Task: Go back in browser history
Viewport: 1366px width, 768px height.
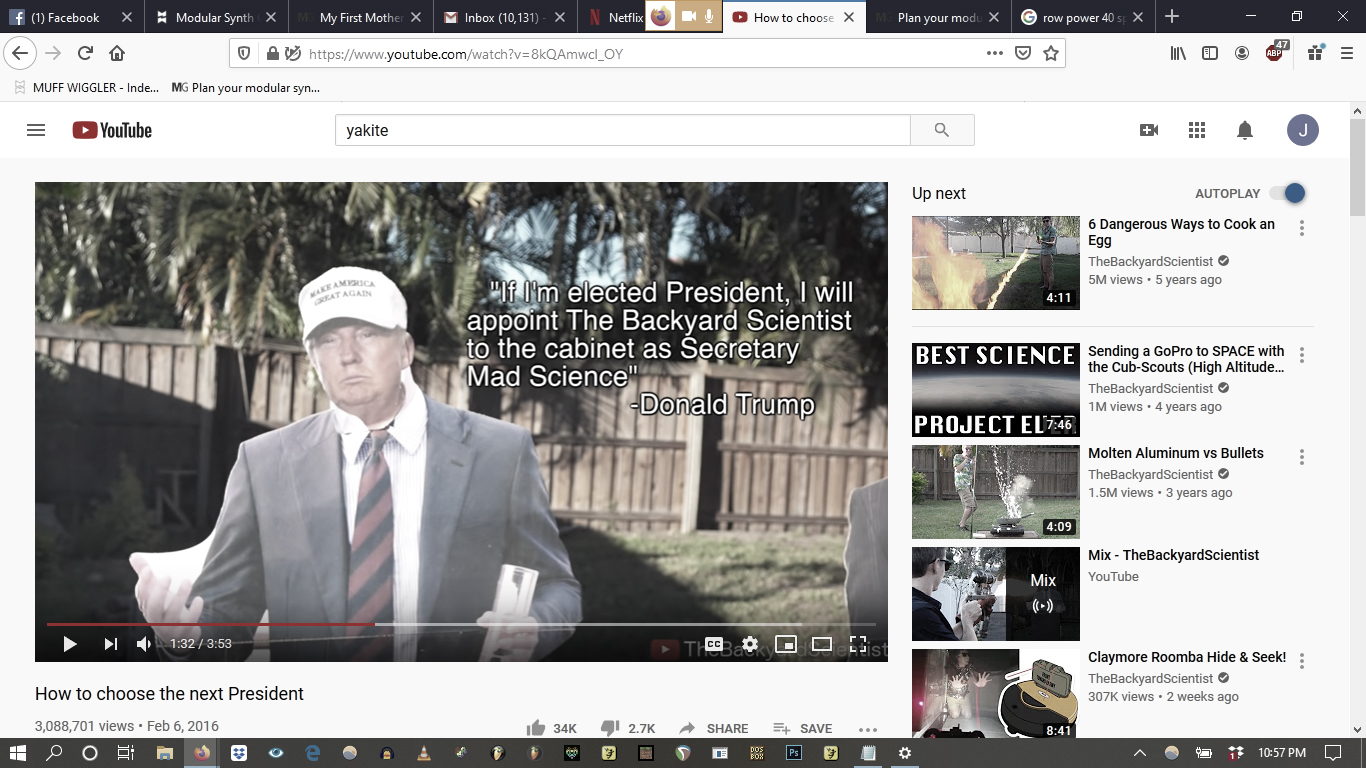Action: click(20, 54)
